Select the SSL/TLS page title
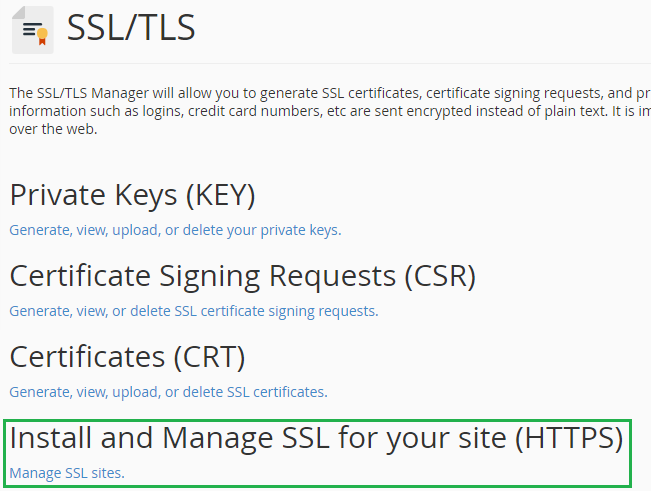This screenshot has height=491, width=651. (131, 28)
